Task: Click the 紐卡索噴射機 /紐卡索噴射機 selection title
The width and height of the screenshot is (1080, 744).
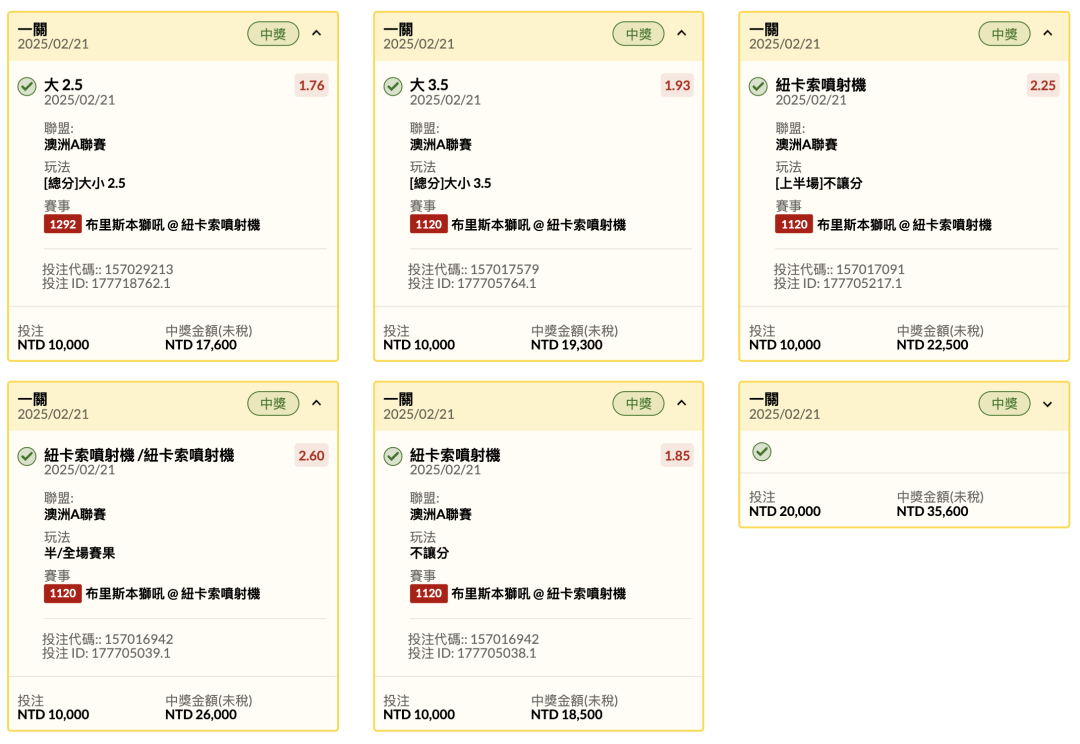Action: 139,455
